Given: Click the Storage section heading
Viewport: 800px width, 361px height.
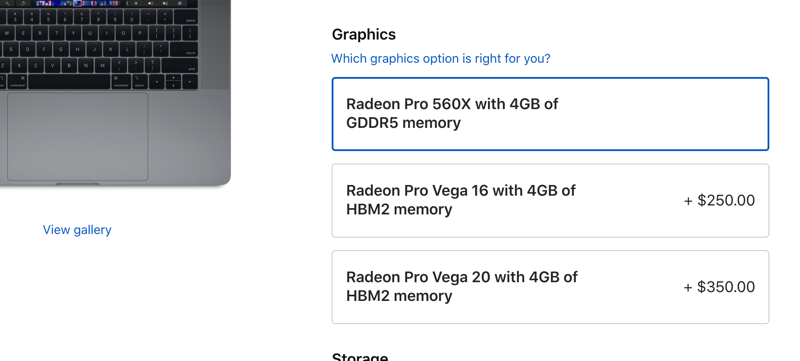Looking at the screenshot, I should [360, 356].
